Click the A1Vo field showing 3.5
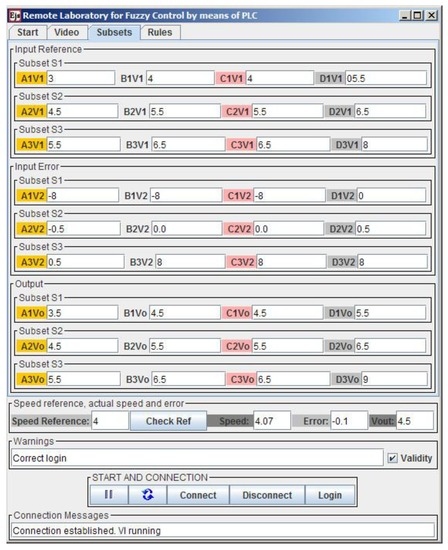The image size is (448, 550). [82, 313]
